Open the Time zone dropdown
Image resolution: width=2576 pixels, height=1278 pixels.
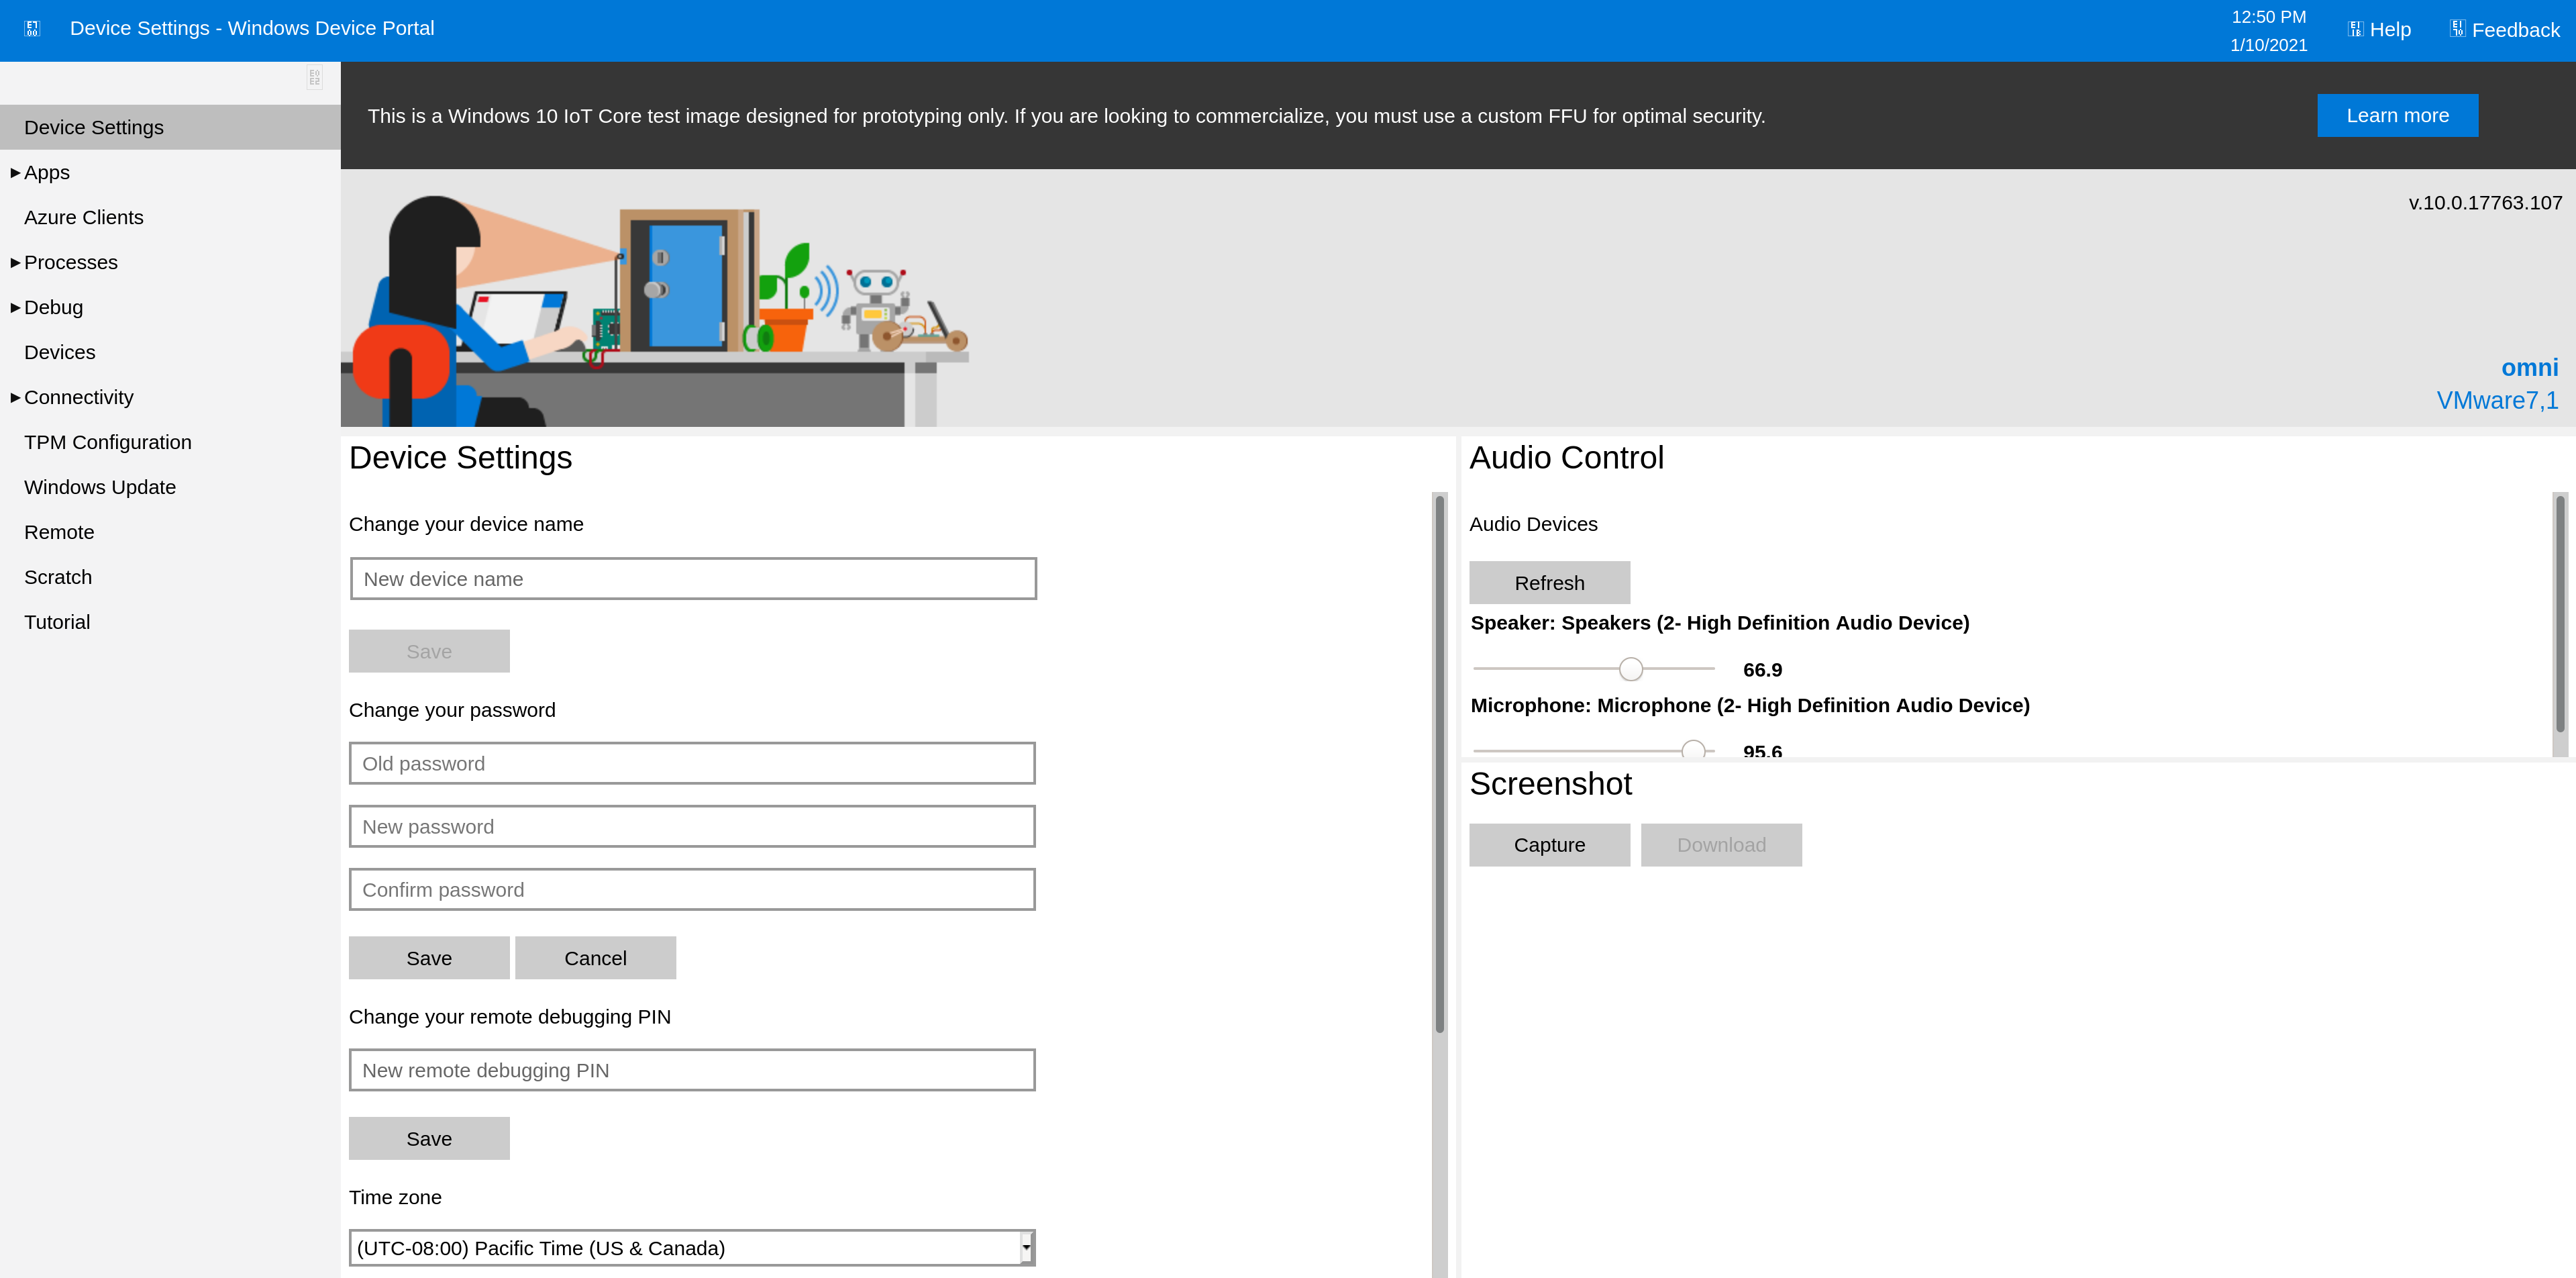click(x=1025, y=1247)
